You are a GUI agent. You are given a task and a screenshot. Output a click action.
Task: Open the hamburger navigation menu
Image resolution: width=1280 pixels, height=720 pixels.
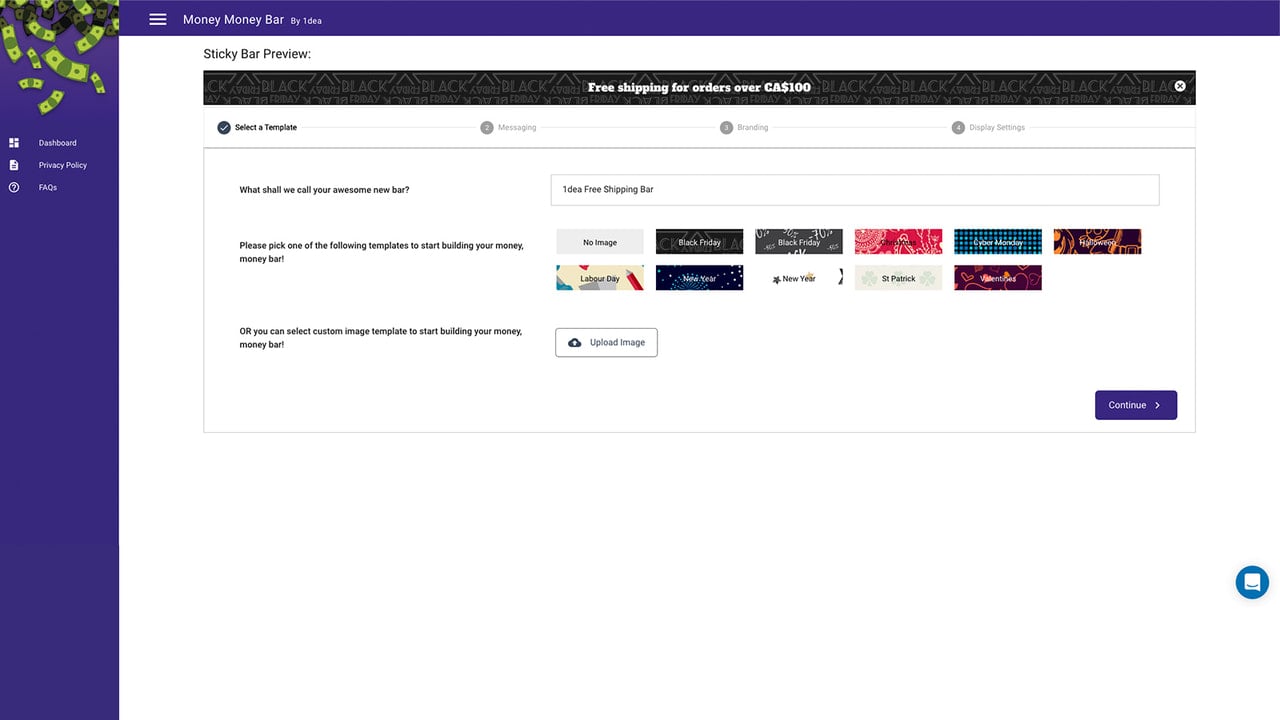point(158,19)
